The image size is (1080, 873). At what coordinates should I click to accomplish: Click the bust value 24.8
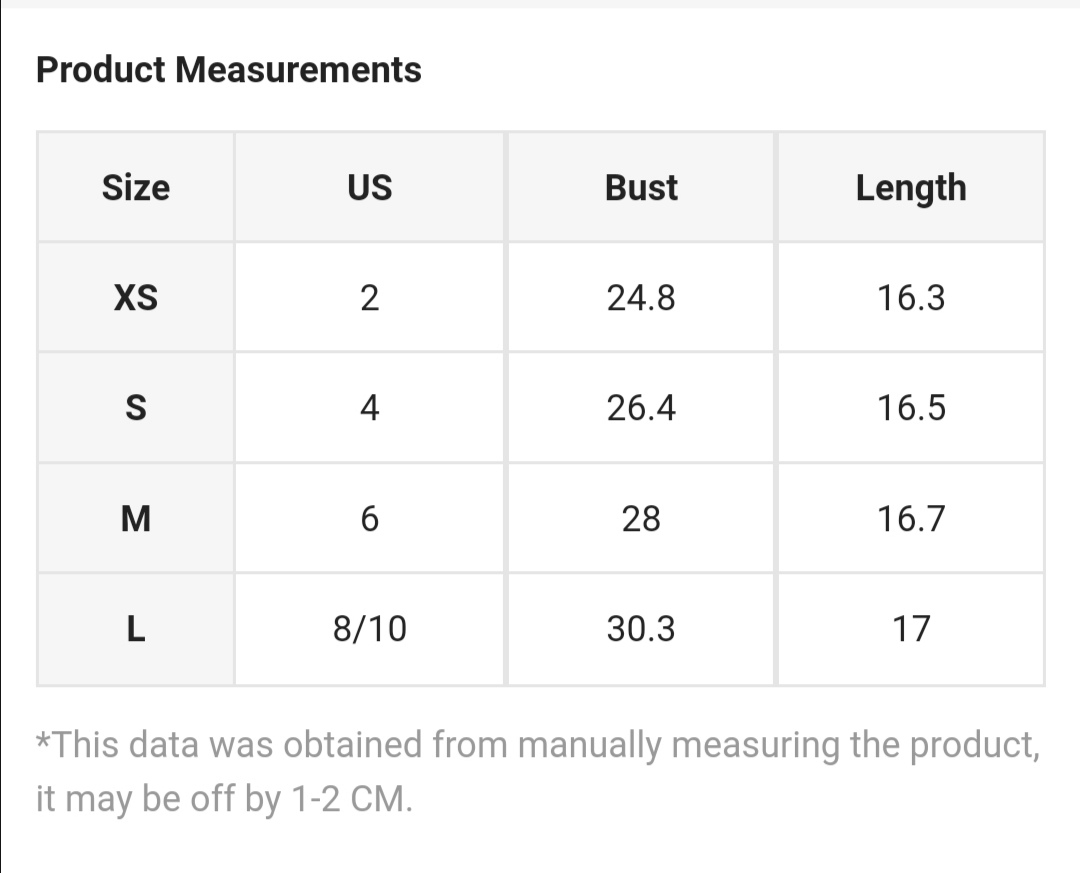pyautogui.click(x=641, y=298)
